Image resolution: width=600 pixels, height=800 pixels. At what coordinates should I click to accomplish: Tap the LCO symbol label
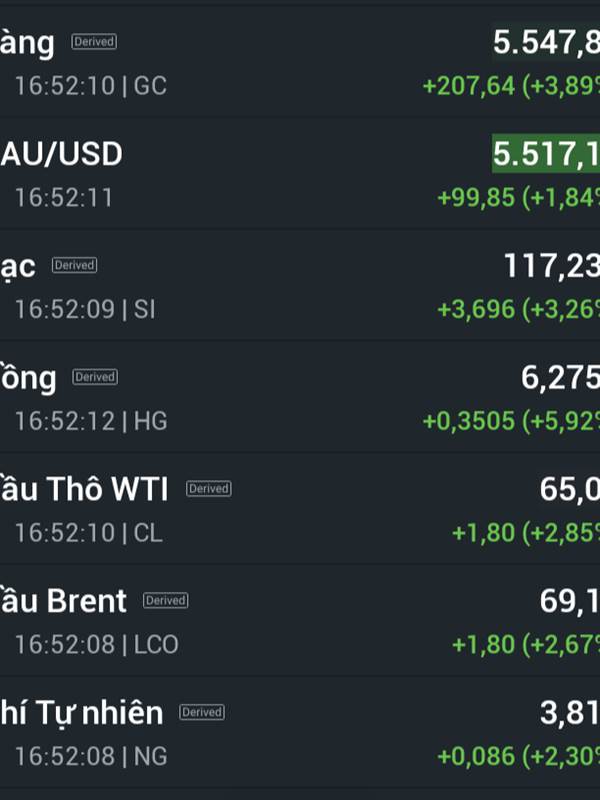coord(156,645)
